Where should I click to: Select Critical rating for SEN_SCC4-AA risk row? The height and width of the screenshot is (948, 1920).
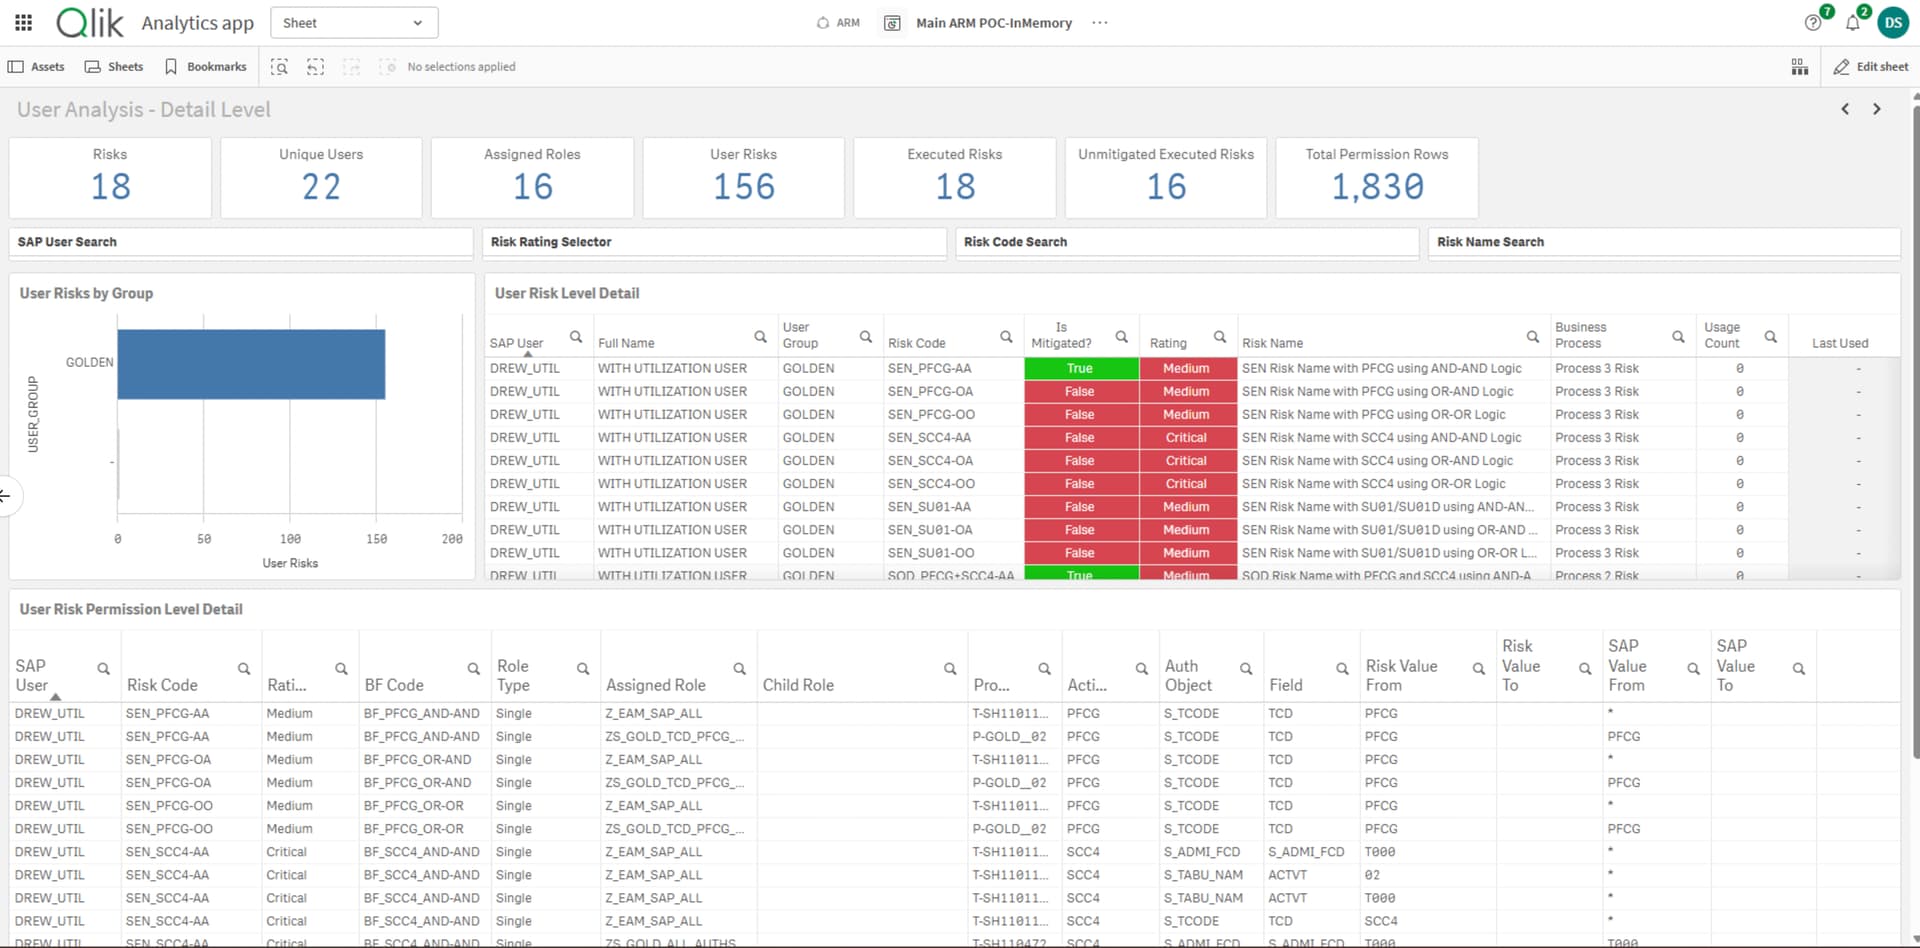(x=1188, y=437)
